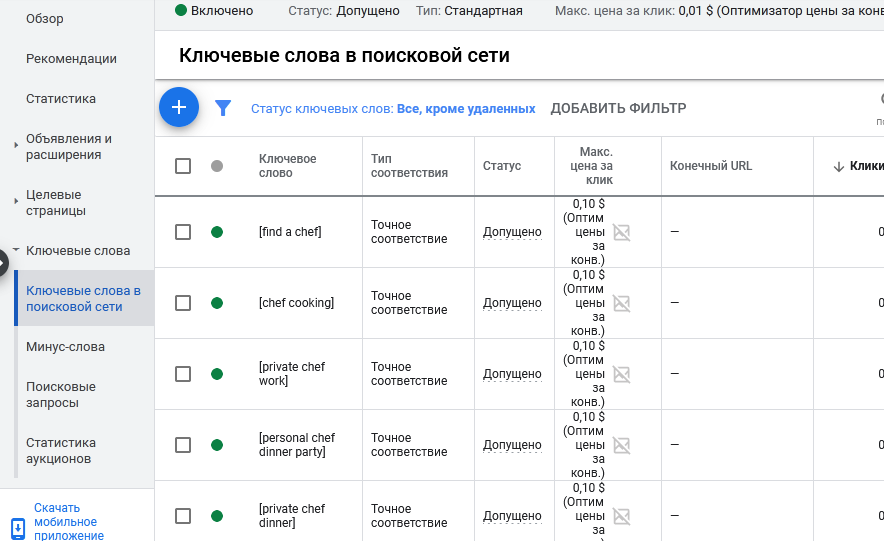
Task: Sort by Статус column header
Action: (x=502, y=166)
